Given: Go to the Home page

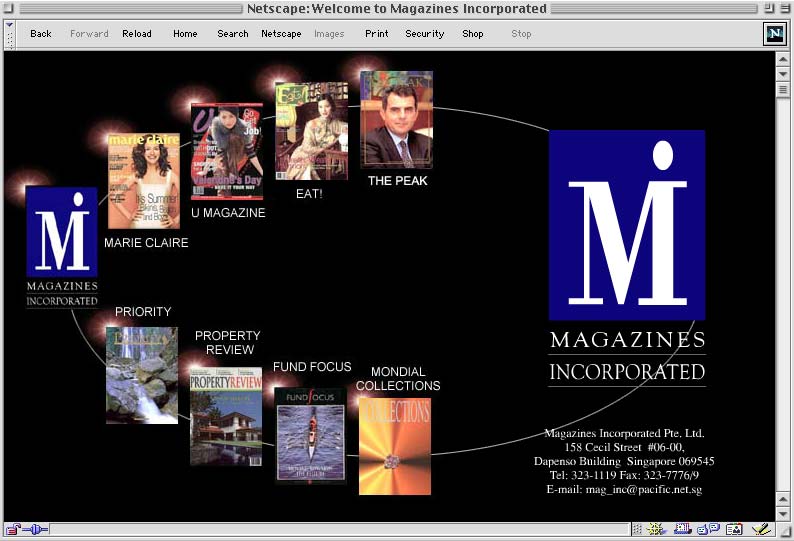Looking at the screenshot, I should 185,34.
